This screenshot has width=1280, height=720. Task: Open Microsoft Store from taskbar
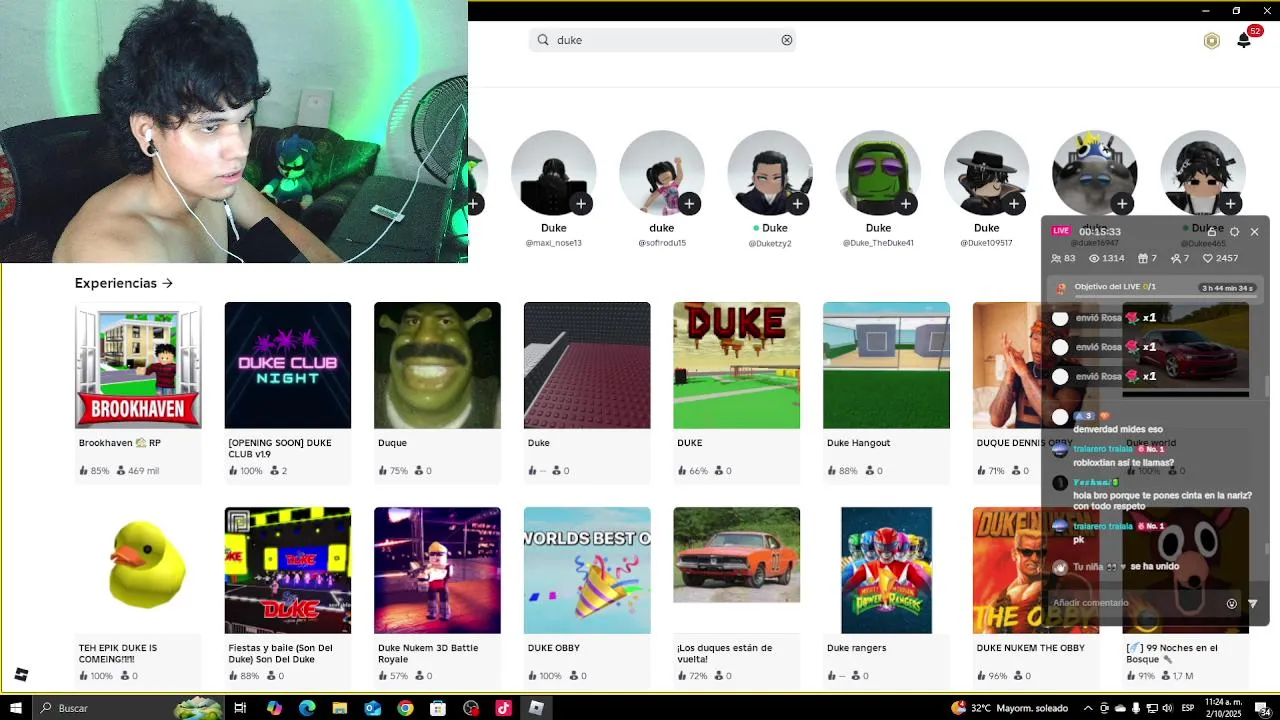tap(438, 708)
